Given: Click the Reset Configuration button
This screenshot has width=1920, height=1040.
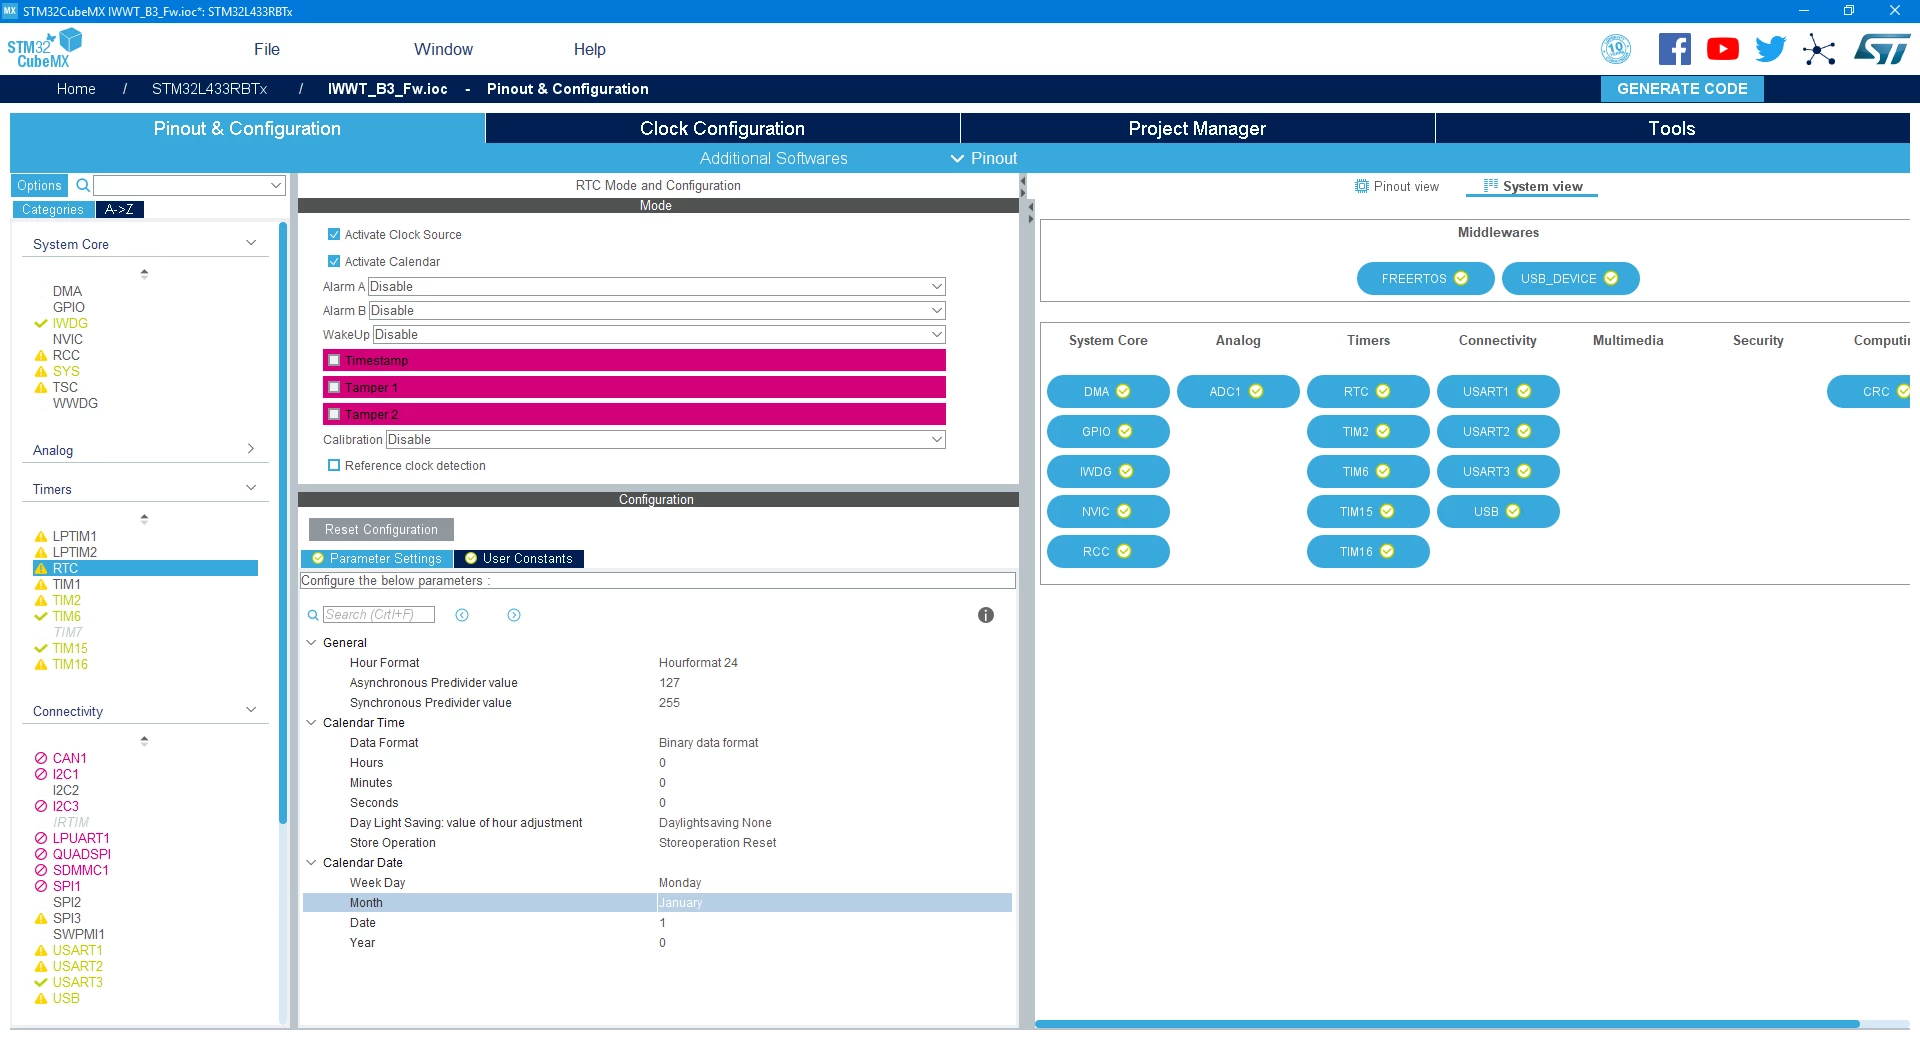Looking at the screenshot, I should (x=381, y=529).
